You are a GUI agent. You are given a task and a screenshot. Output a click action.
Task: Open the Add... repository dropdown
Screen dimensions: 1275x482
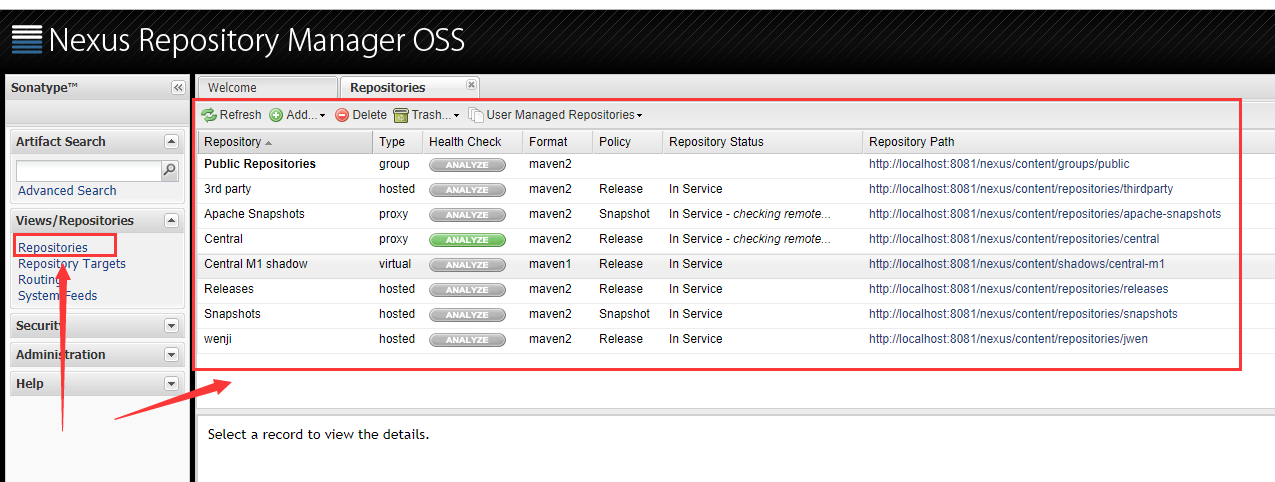298,115
